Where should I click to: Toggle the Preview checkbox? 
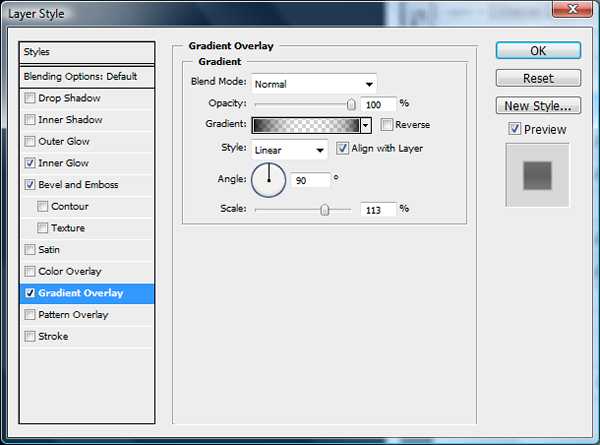point(515,129)
